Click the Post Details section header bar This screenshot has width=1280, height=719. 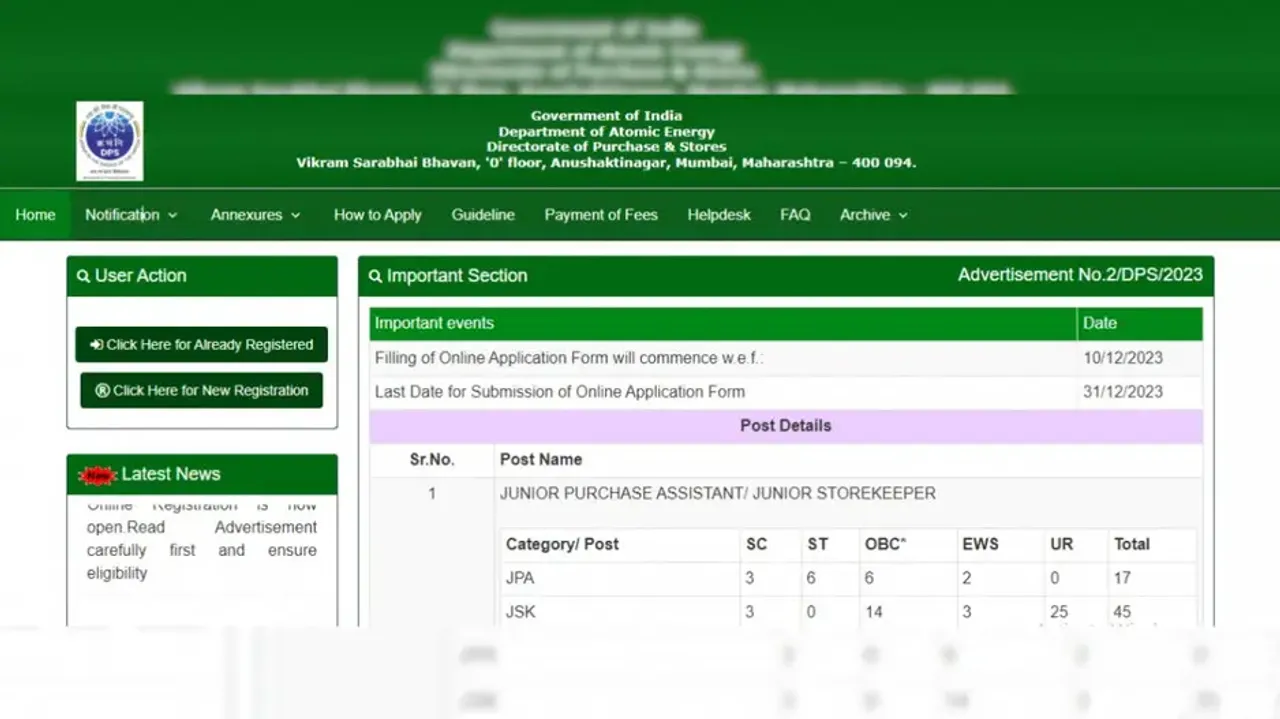click(x=785, y=426)
